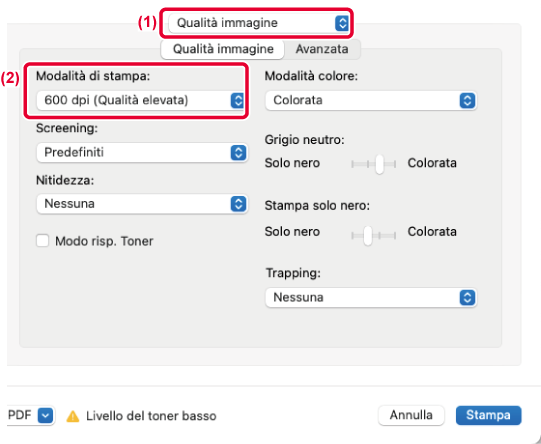Click the Stampa solo nero slider handle
The image size is (541, 444).
(368, 236)
